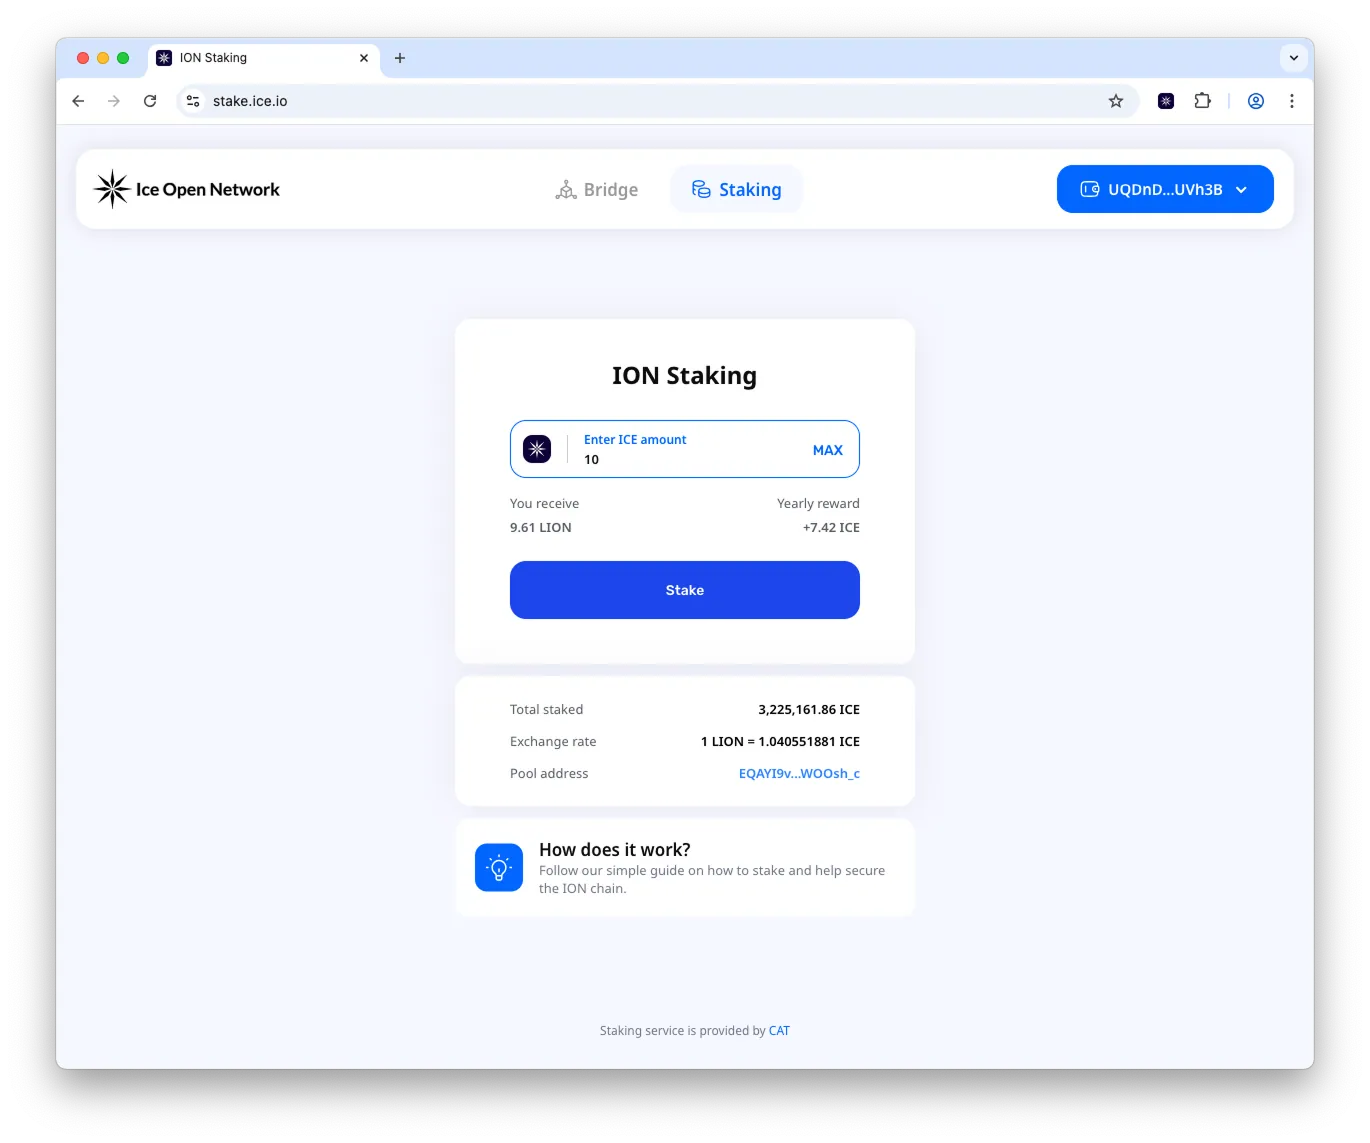The width and height of the screenshot is (1370, 1143).
Task: Click the ICE token icon in amount field
Action: click(x=537, y=449)
